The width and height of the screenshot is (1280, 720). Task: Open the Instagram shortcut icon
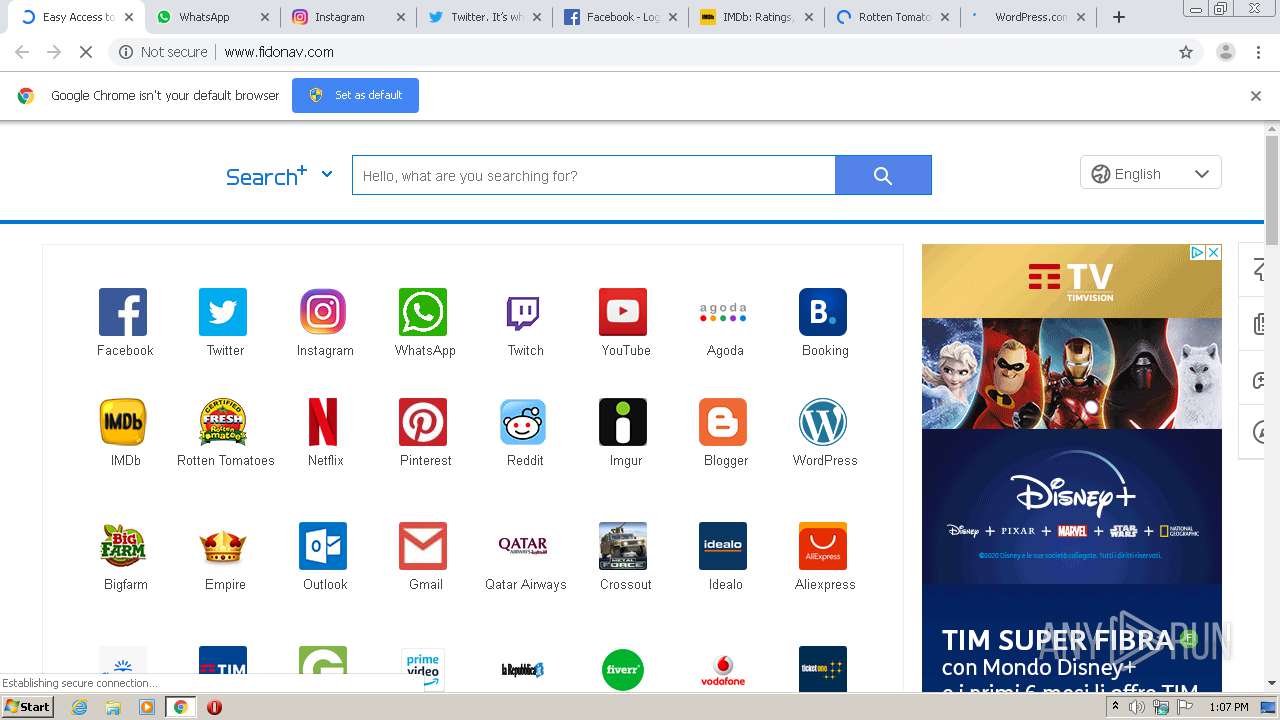[x=323, y=312]
